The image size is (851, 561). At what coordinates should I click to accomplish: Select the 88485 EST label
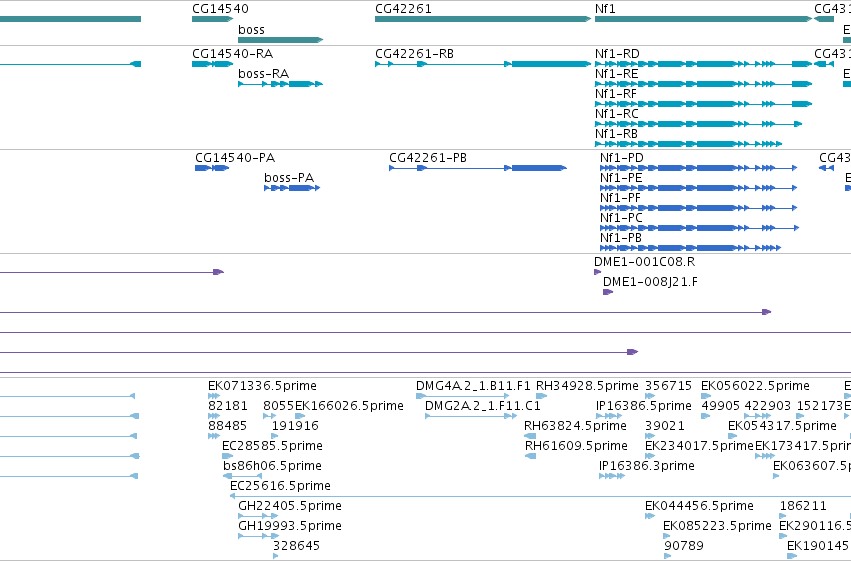[x=227, y=426]
